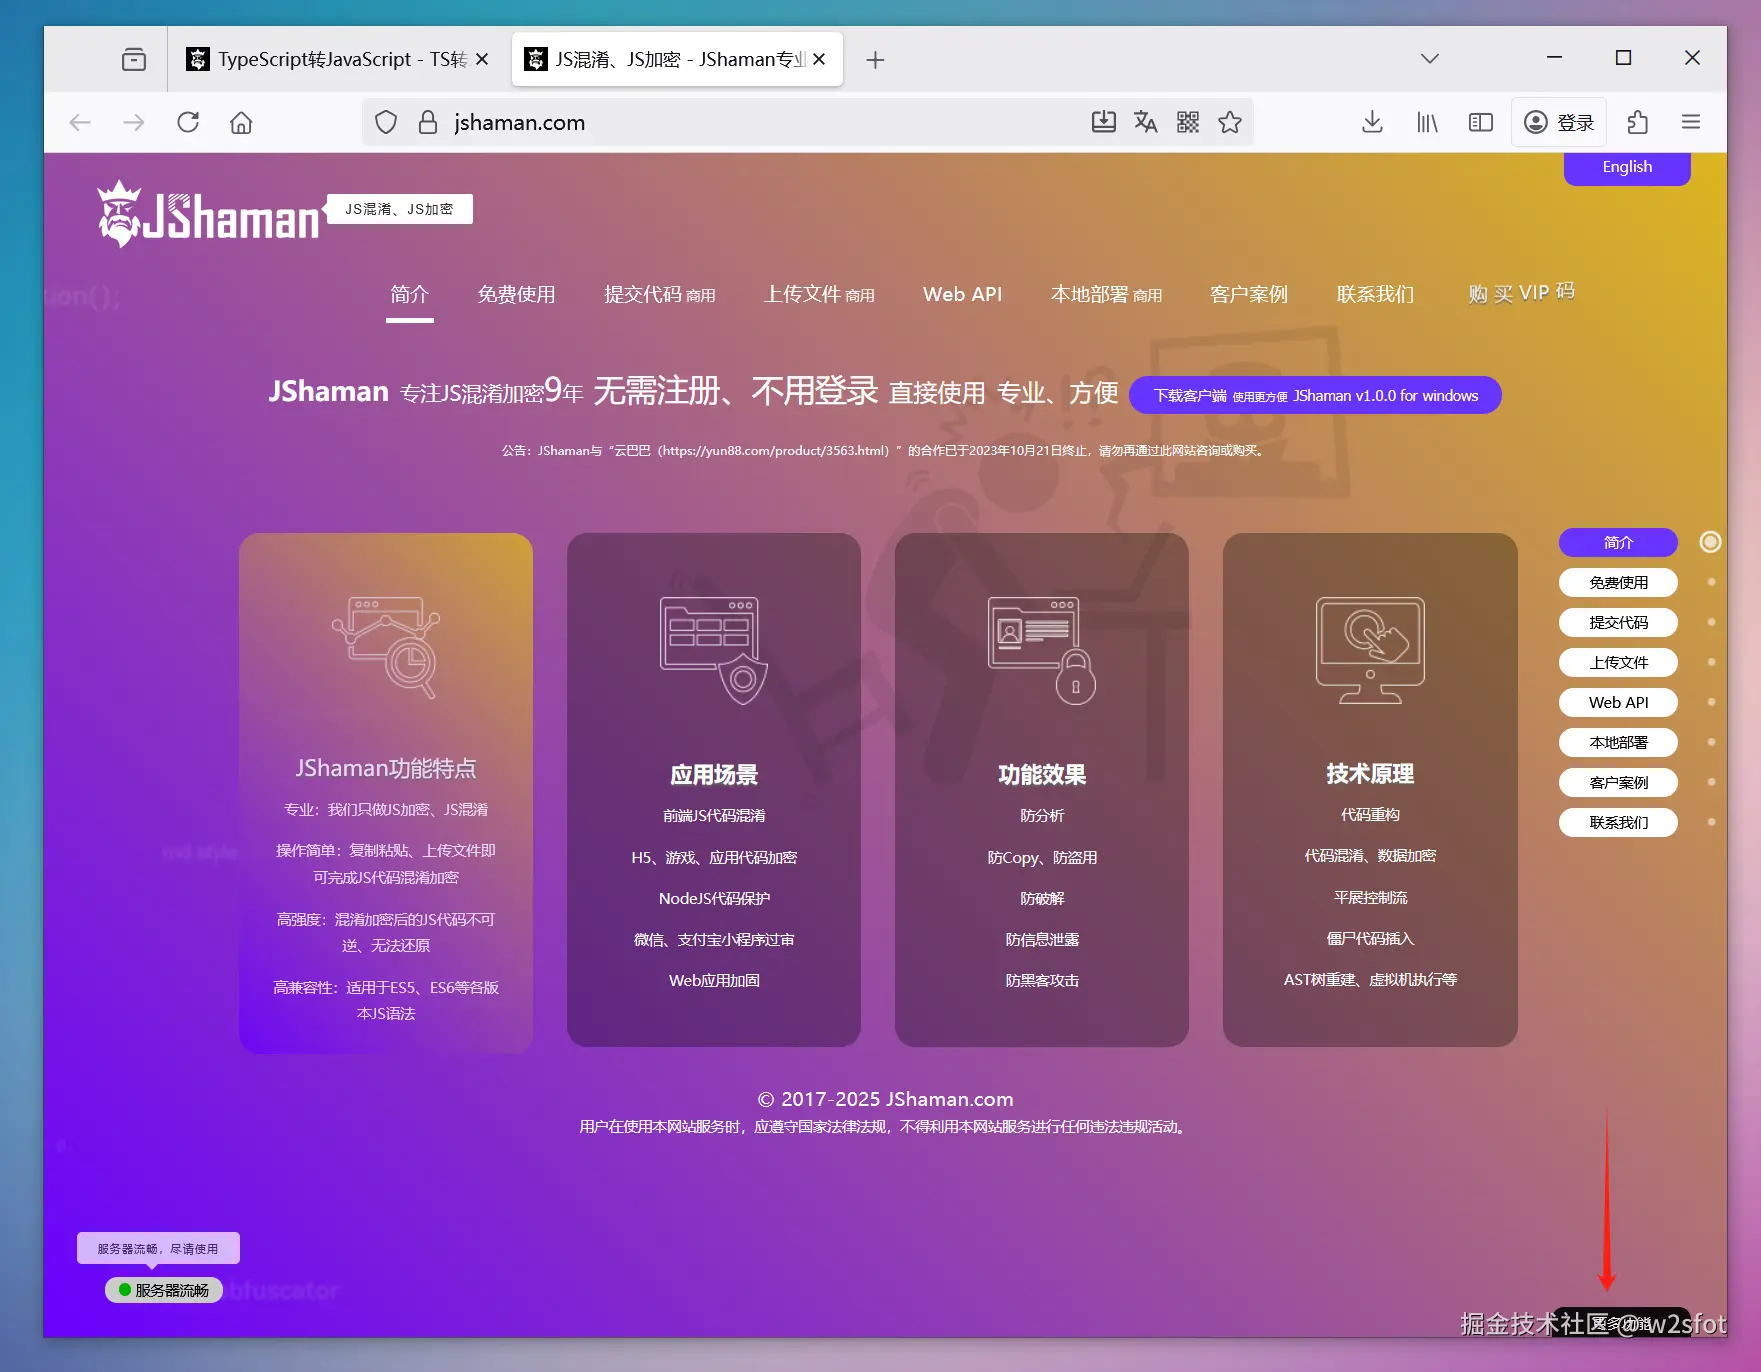Select the 简介 navigation item
The image size is (1761, 1372).
point(410,294)
